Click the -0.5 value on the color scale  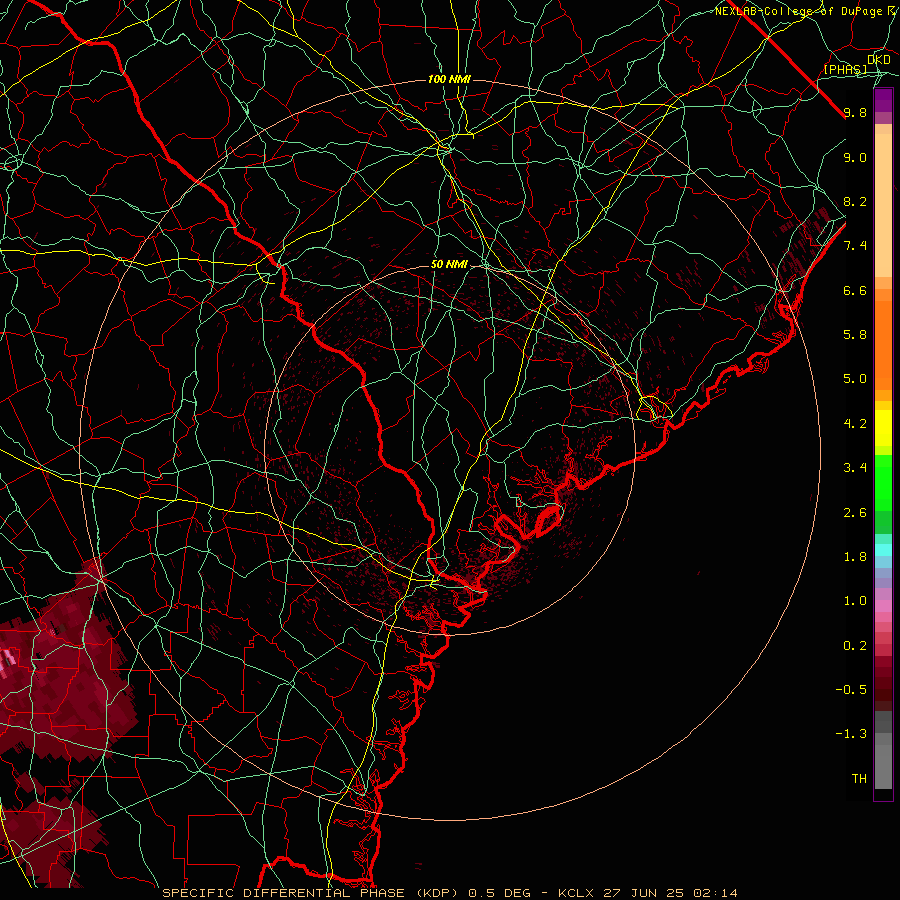[851, 690]
